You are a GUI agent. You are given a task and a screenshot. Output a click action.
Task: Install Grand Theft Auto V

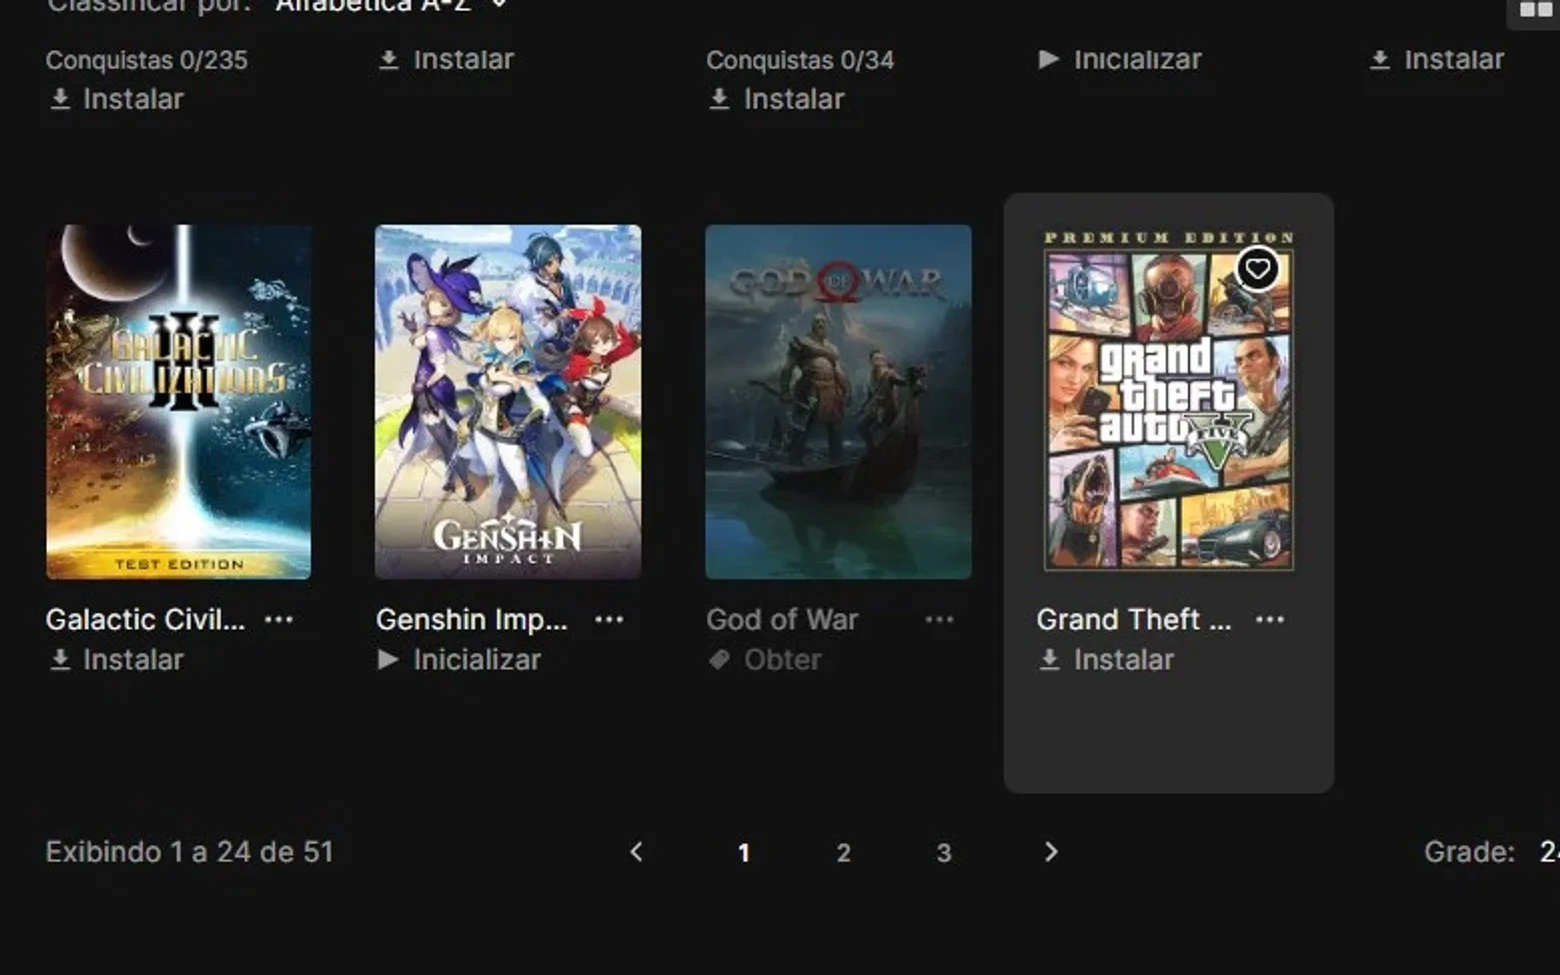(x=1106, y=660)
